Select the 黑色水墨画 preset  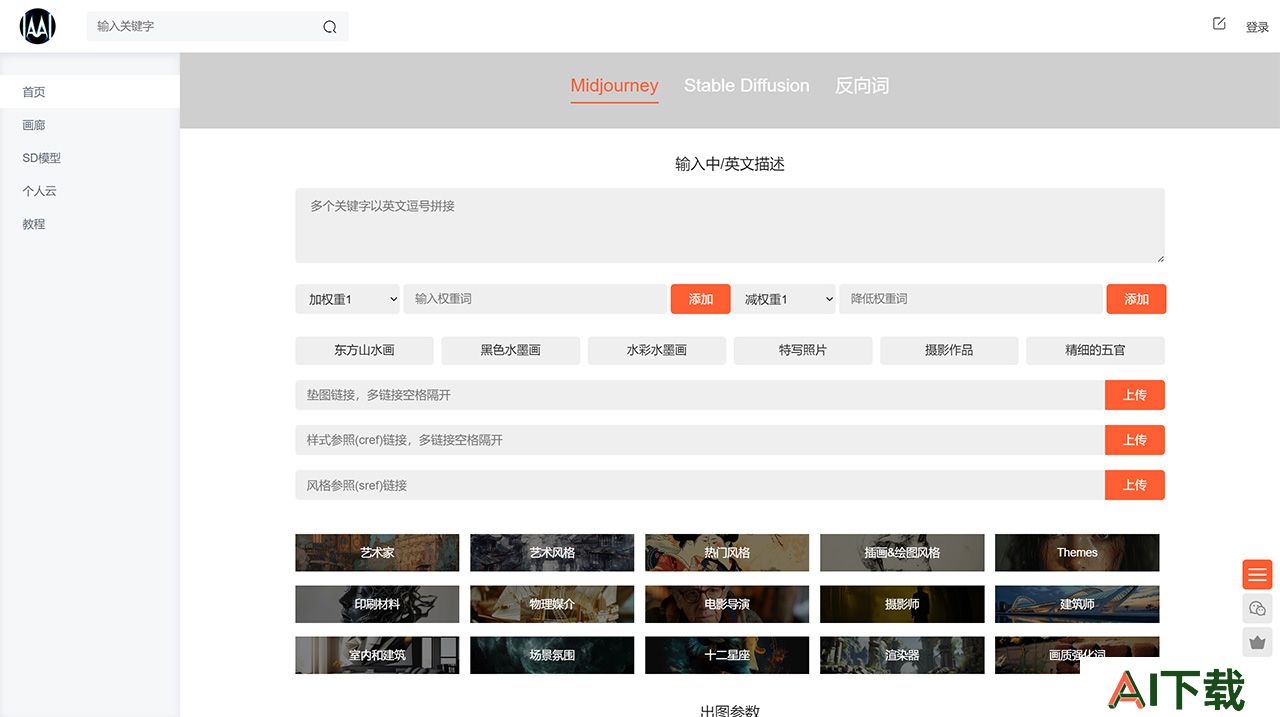(510, 350)
